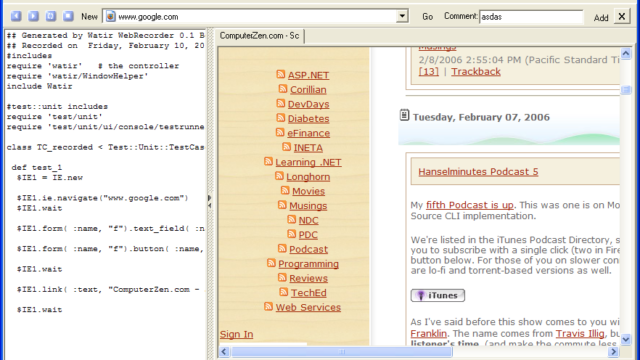Open the TechEd category link
Viewport: 640px width, 360px height.
(x=308, y=293)
